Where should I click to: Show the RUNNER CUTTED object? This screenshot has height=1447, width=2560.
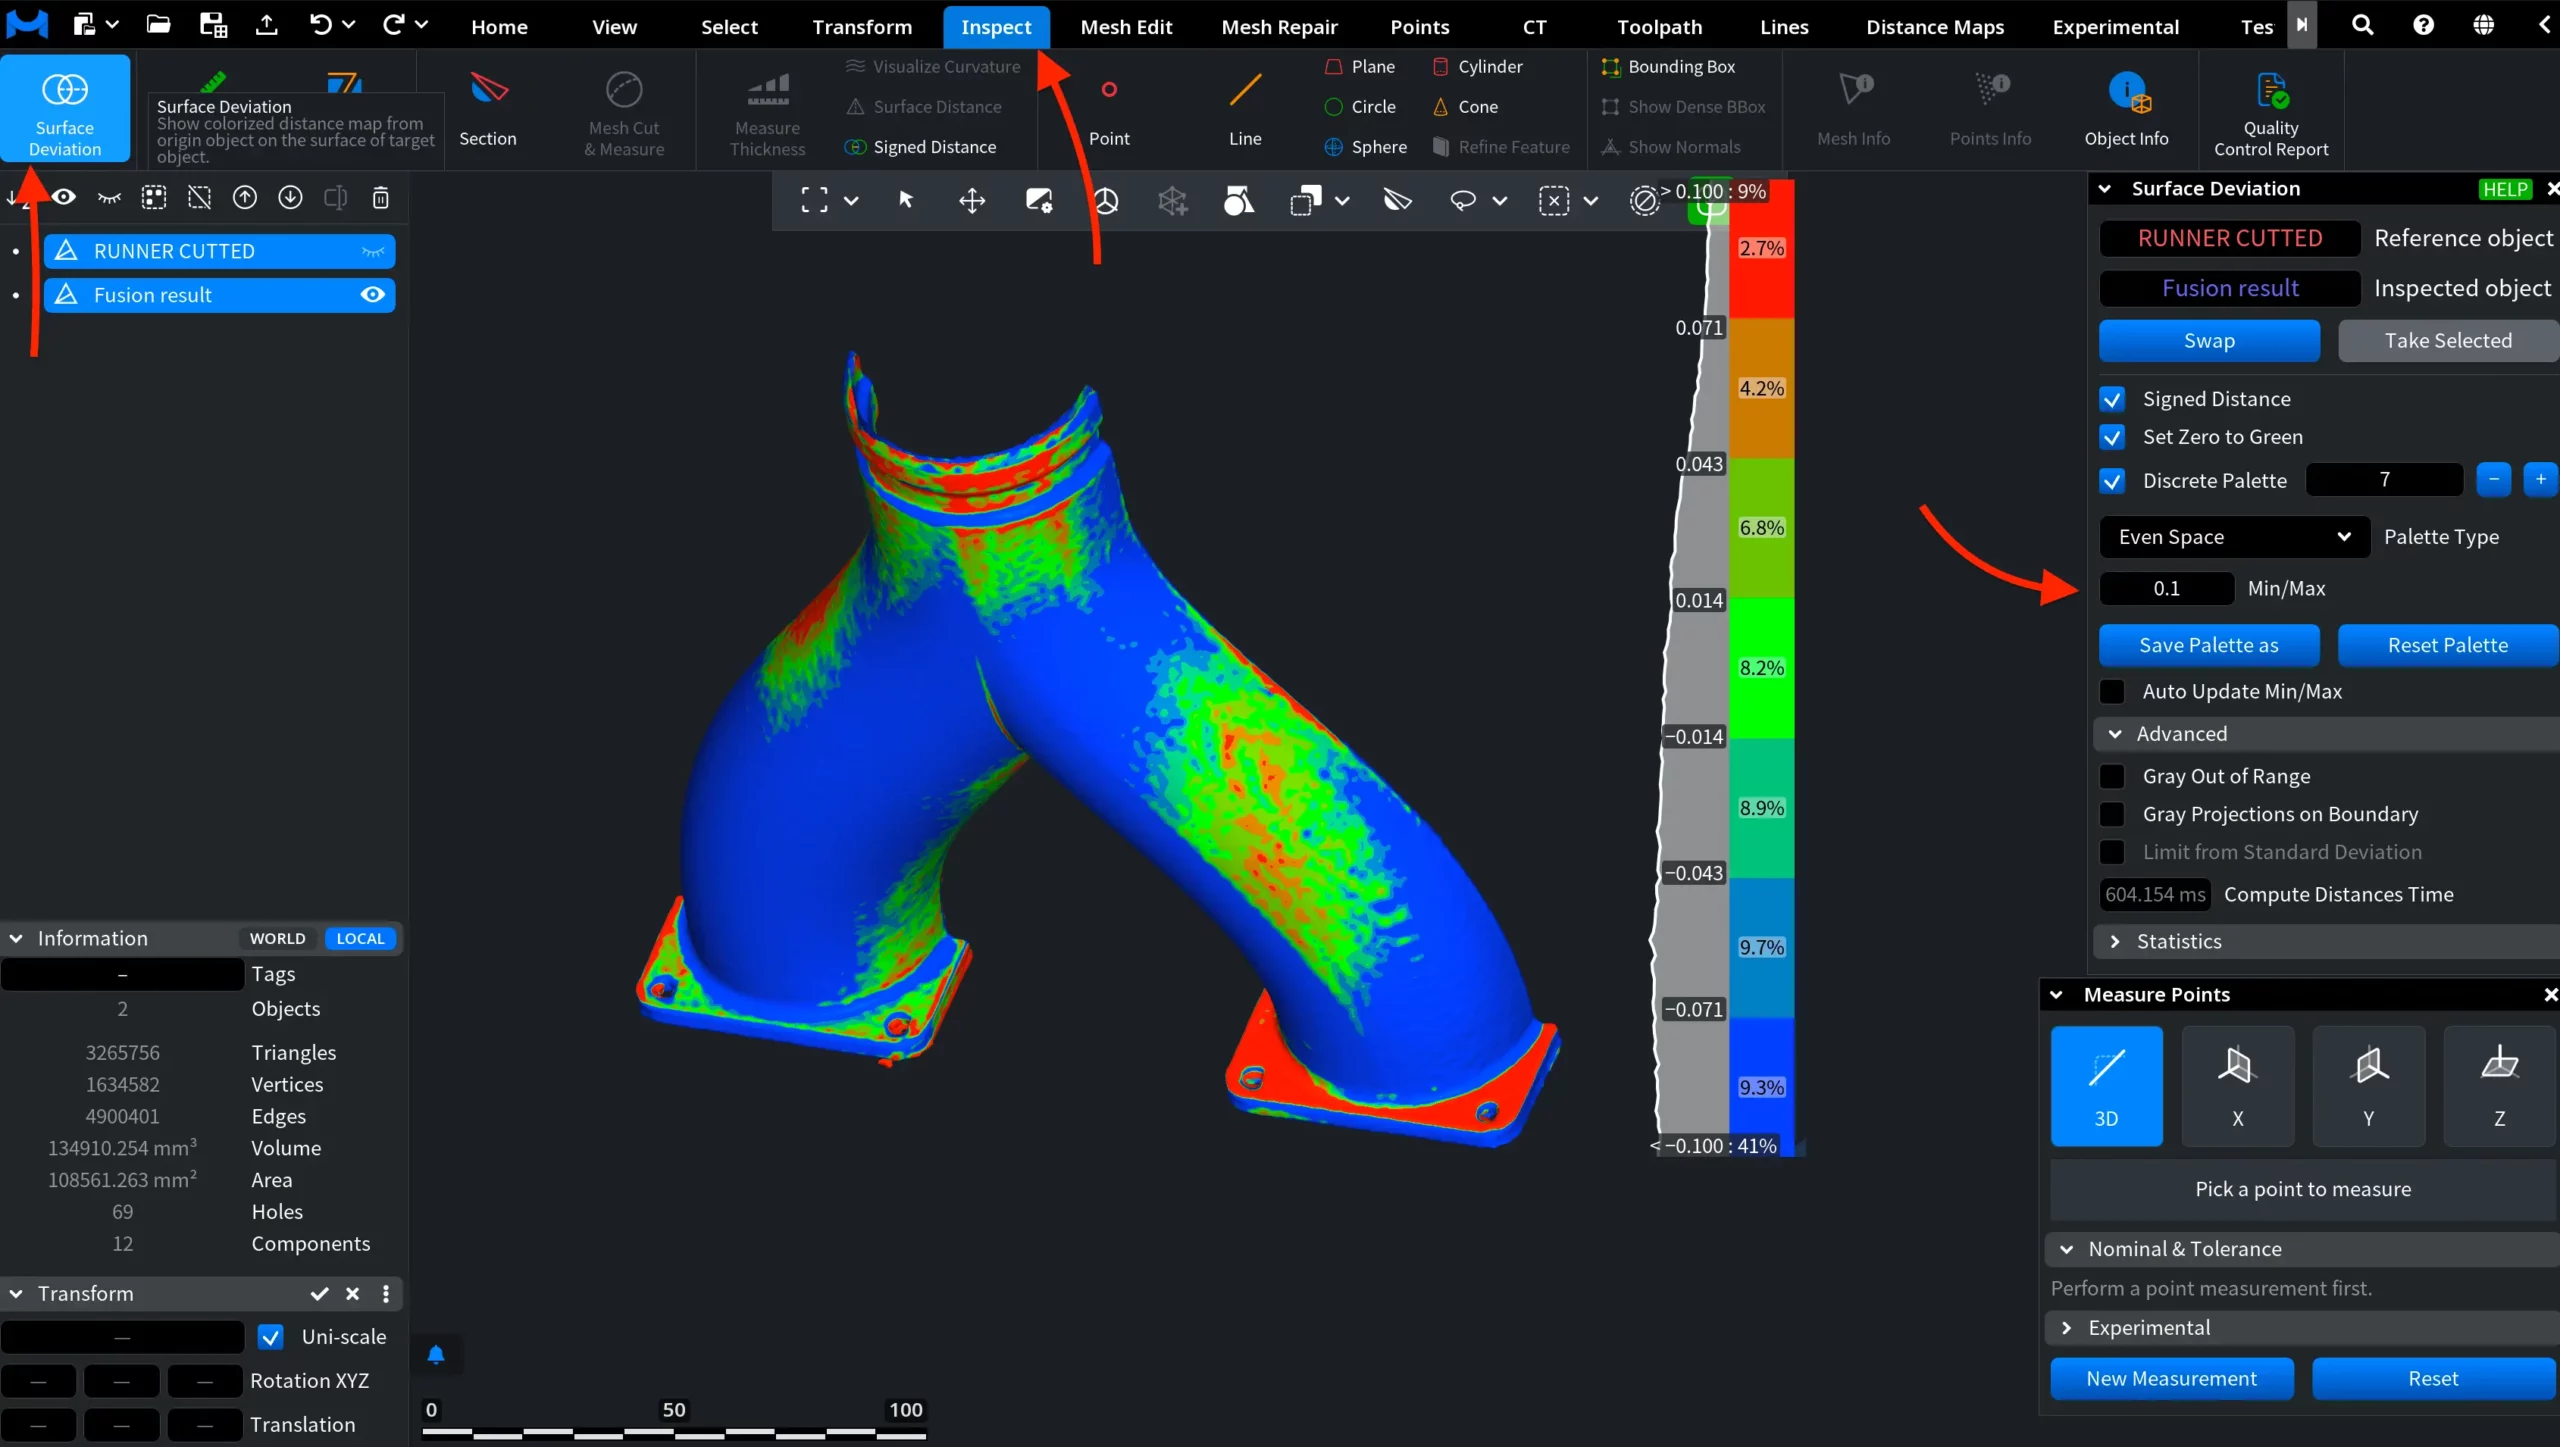pos(373,252)
